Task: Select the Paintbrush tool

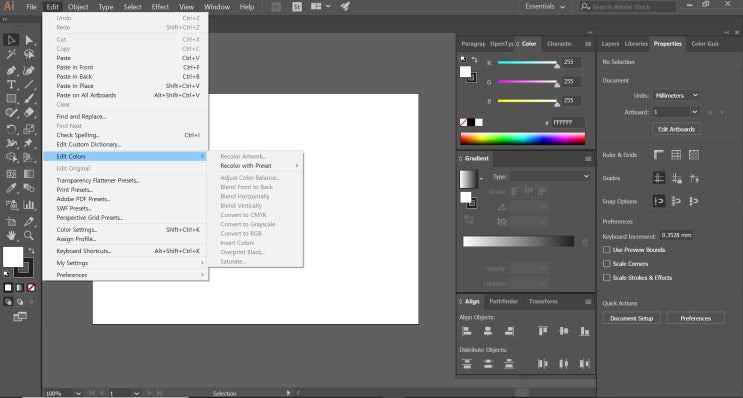Action: tap(29, 99)
